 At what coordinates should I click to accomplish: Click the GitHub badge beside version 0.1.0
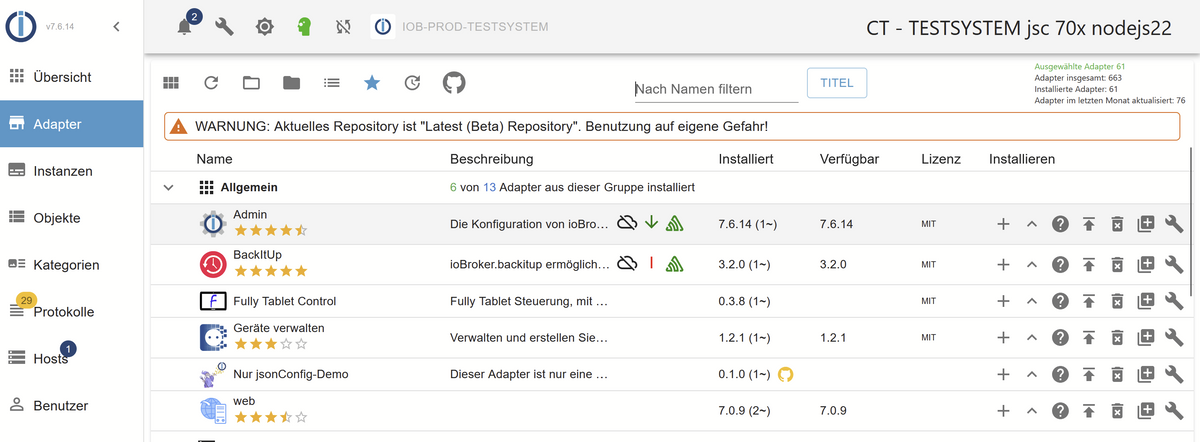(x=785, y=374)
